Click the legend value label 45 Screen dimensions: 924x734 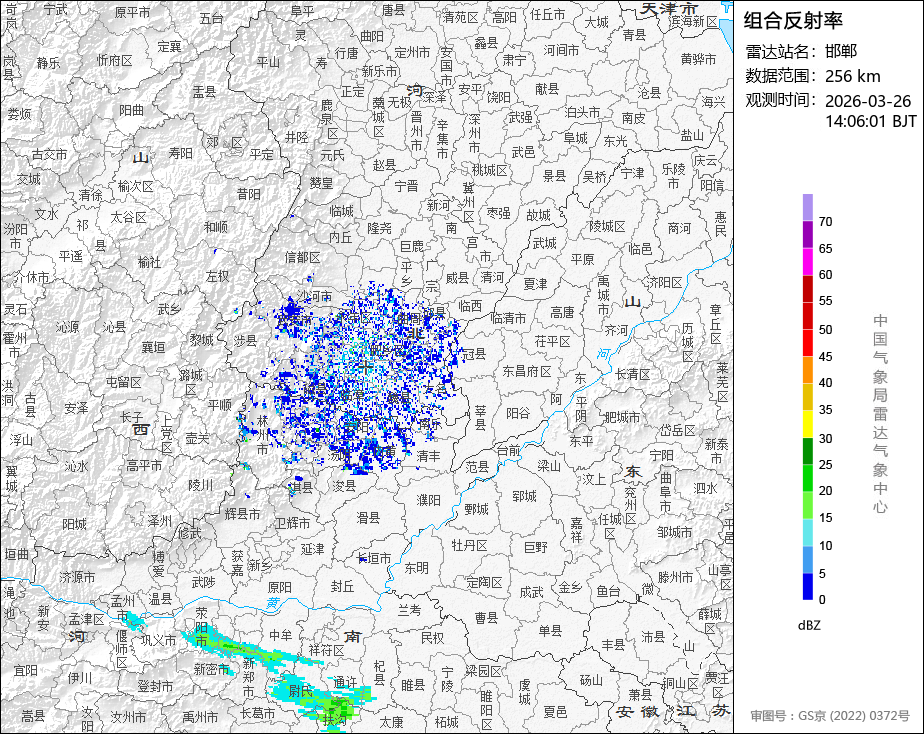click(826, 356)
